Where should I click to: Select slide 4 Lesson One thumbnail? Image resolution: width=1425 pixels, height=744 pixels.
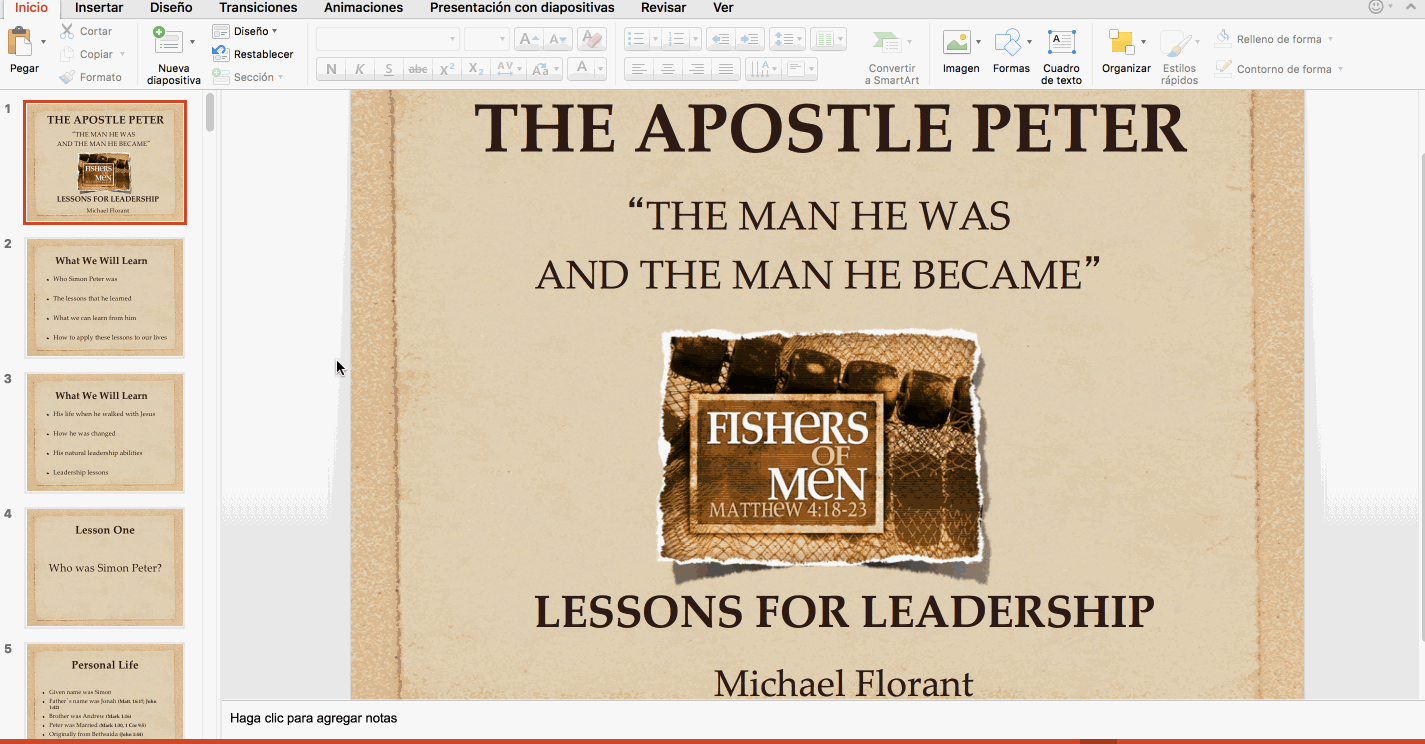[x=105, y=567]
